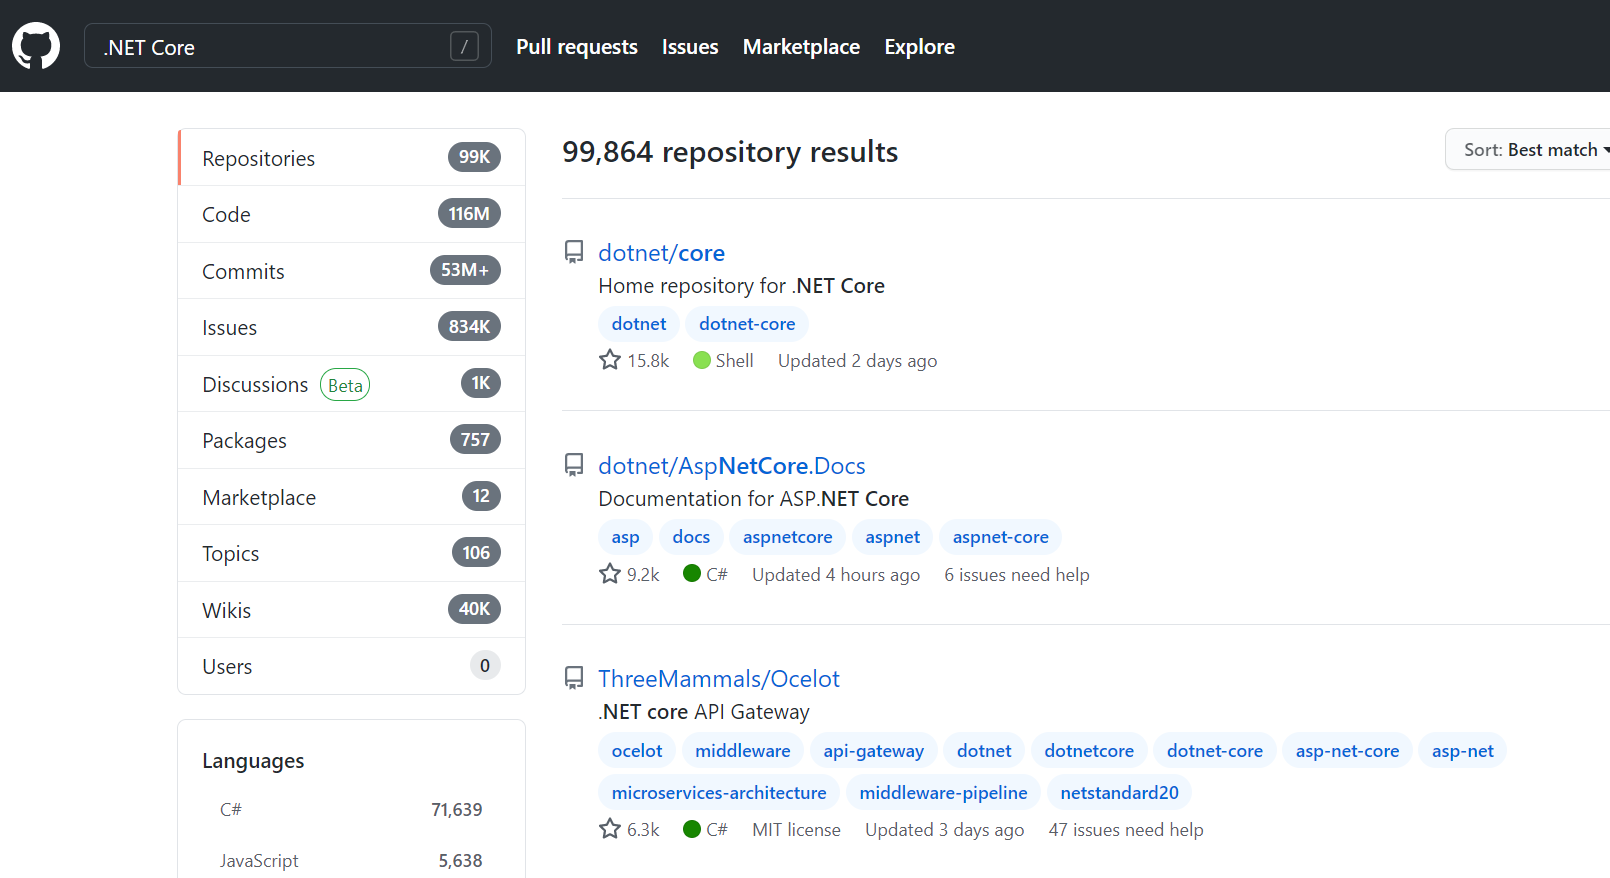Select Discussions results filter
This screenshot has width=1610, height=878.
pos(352,384)
